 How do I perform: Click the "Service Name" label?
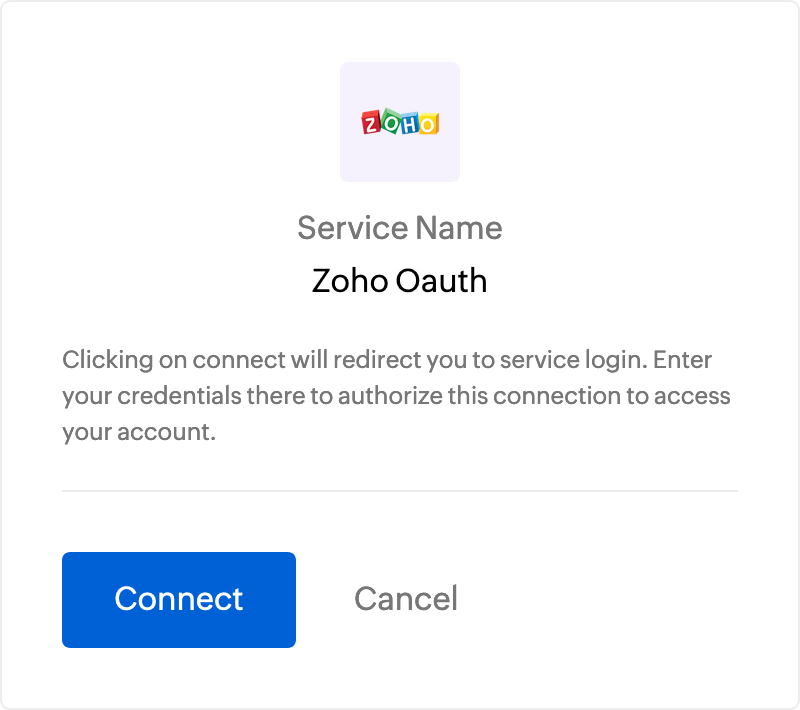pyautogui.click(x=400, y=228)
